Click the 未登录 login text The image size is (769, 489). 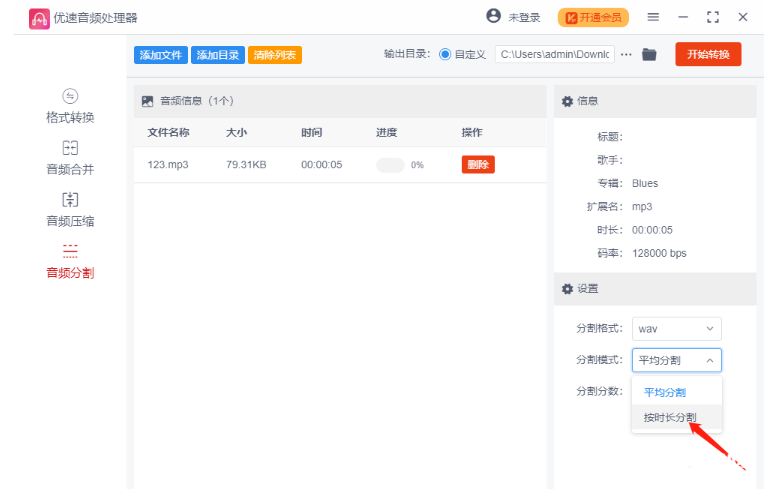(x=524, y=18)
